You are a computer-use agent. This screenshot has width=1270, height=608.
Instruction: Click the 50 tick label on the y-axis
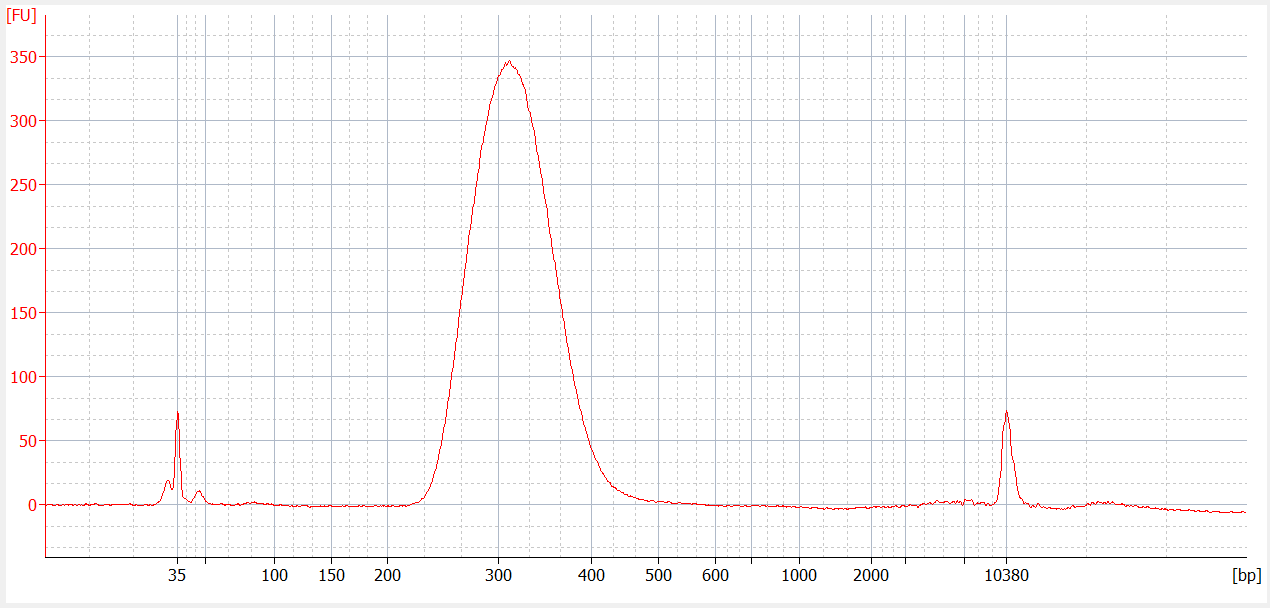27,441
